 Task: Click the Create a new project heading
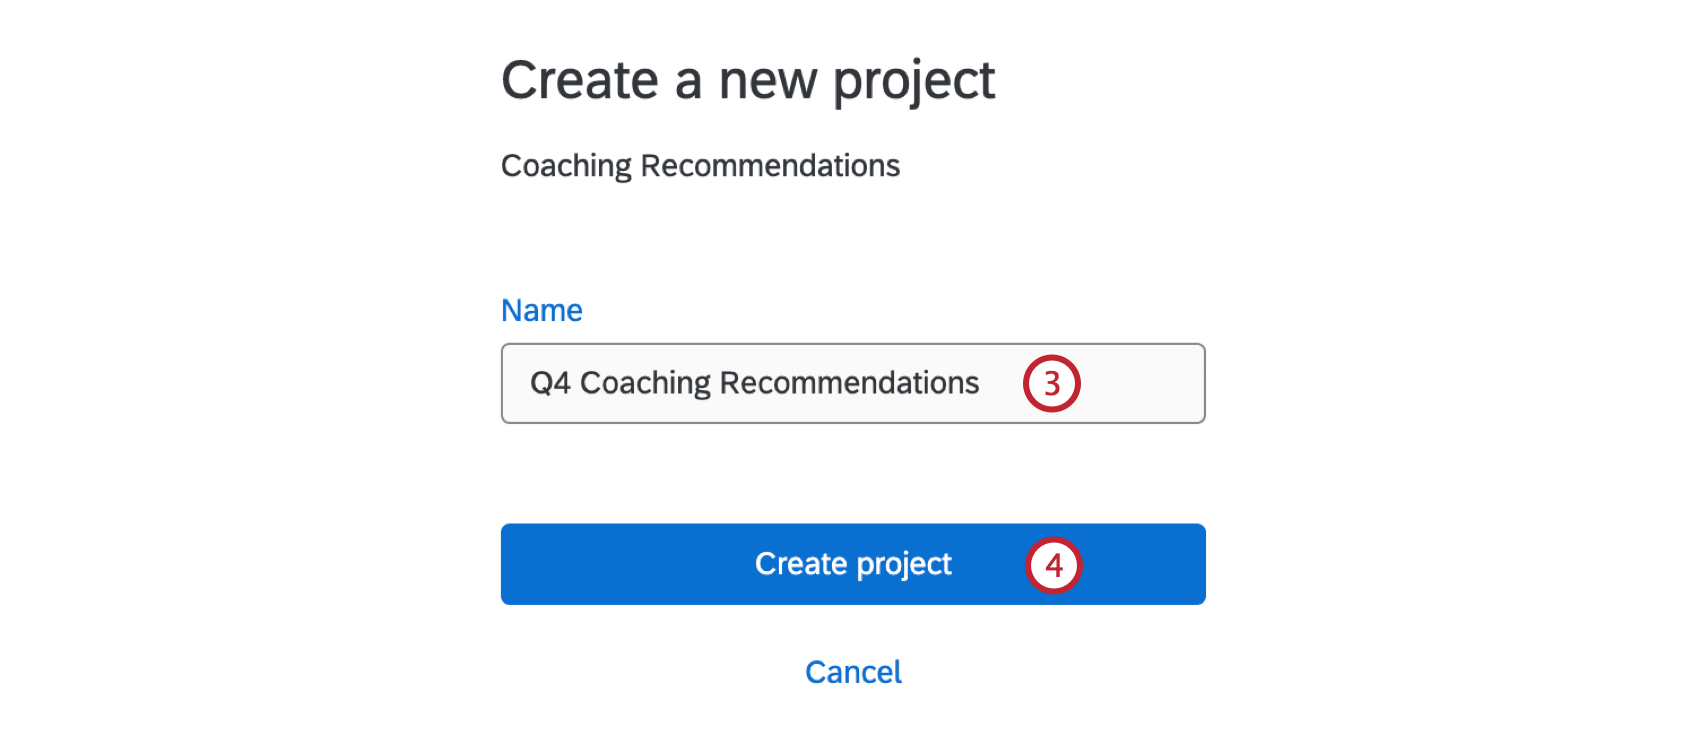[x=748, y=80]
